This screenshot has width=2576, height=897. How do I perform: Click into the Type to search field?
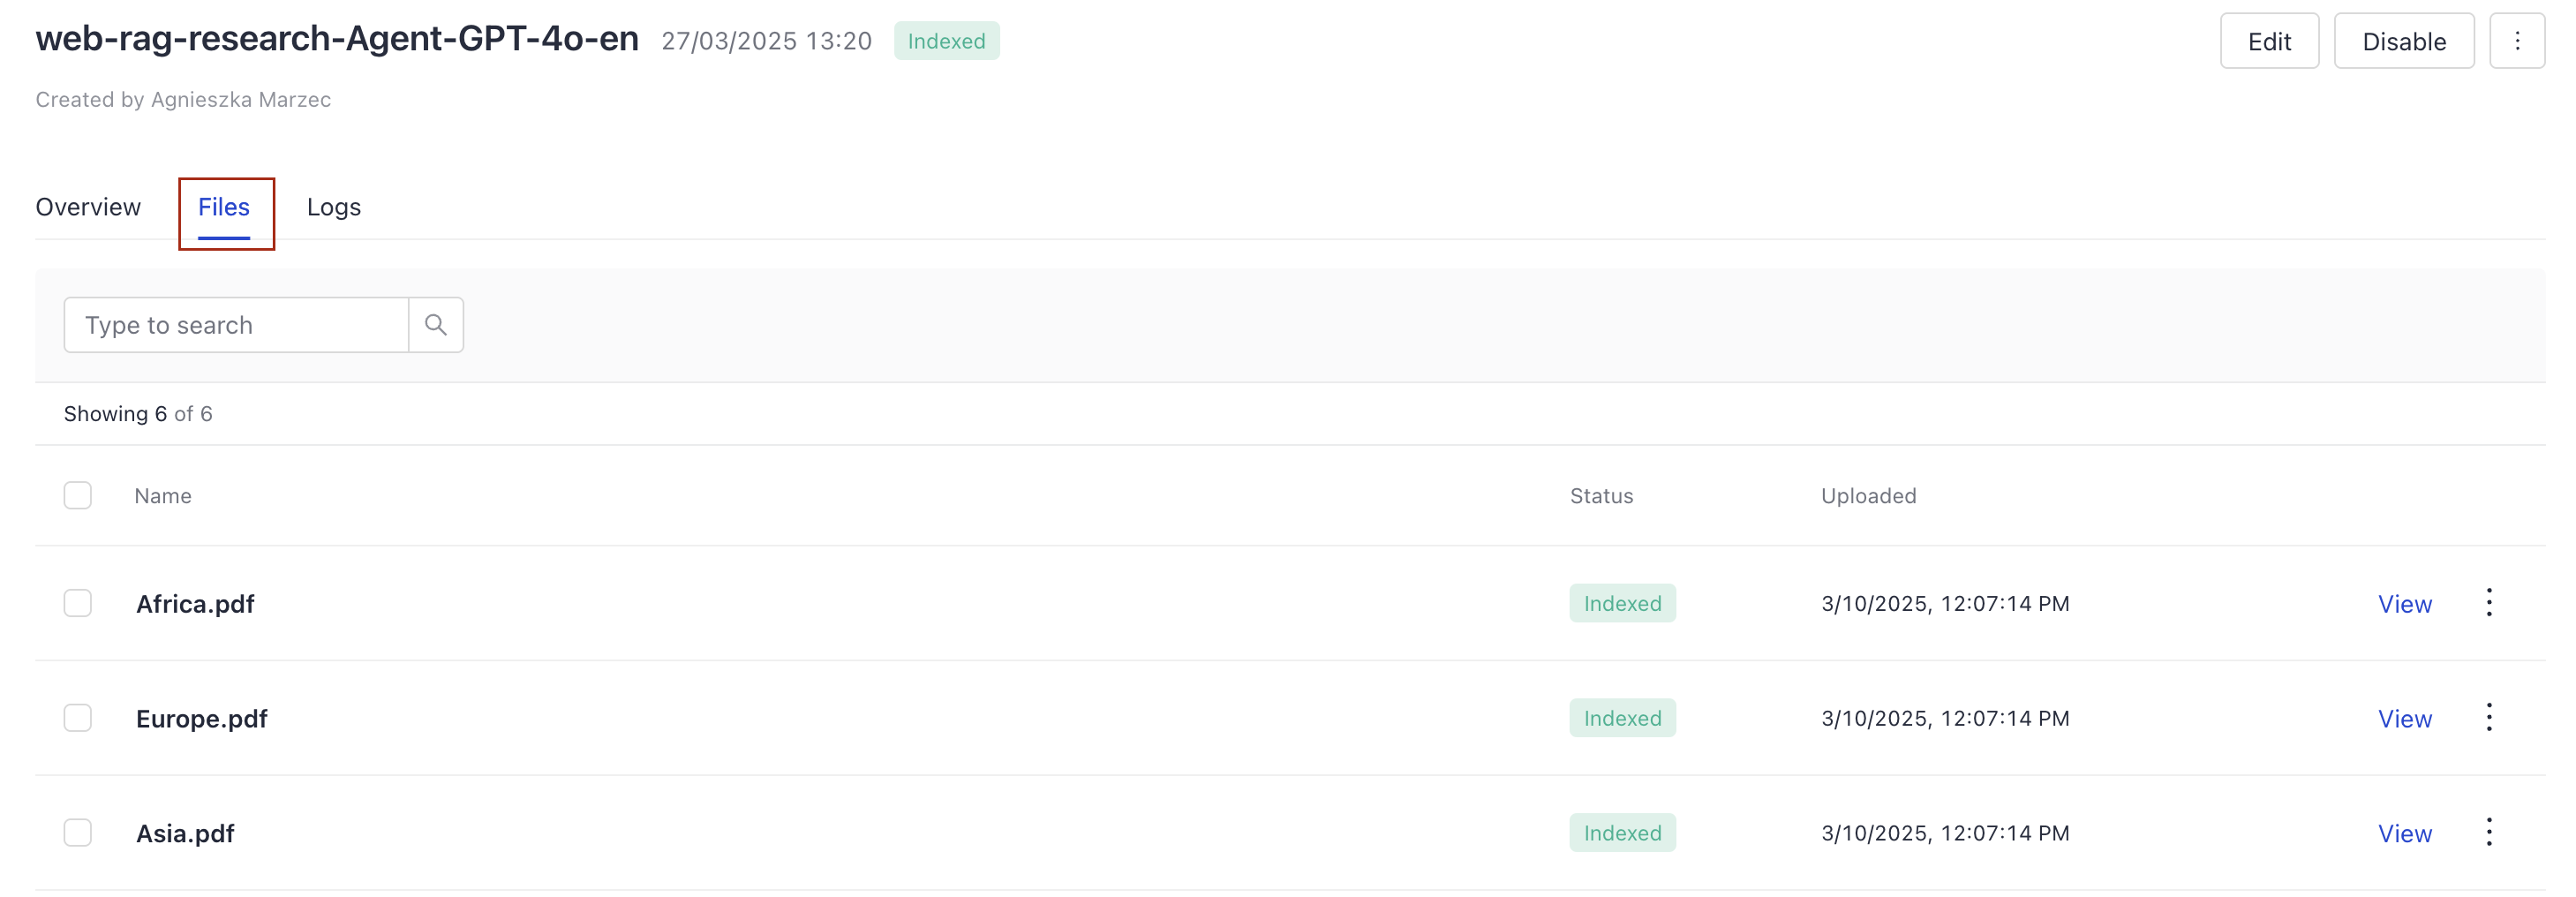[236, 324]
